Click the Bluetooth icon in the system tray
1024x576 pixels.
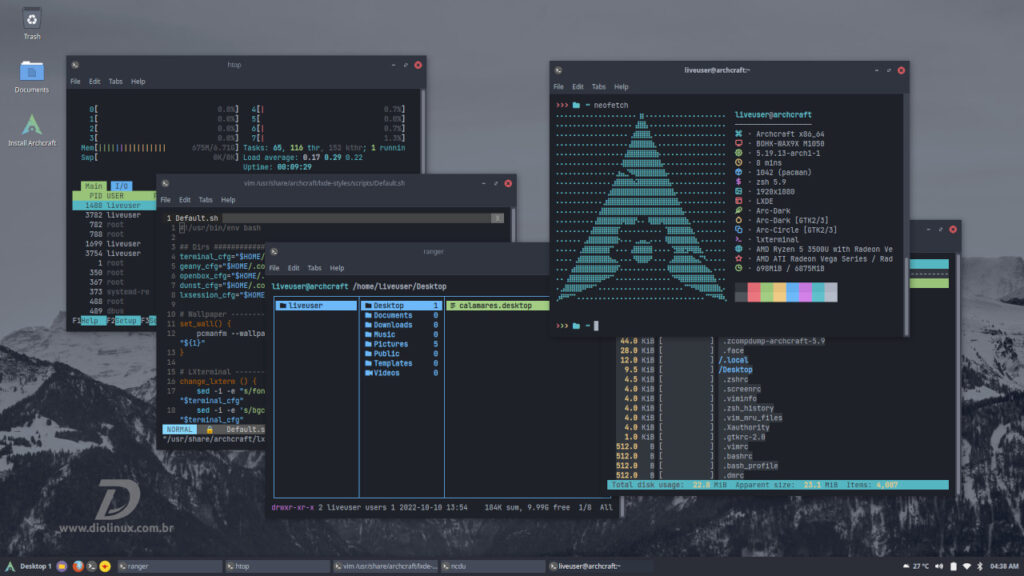(979, 565)
